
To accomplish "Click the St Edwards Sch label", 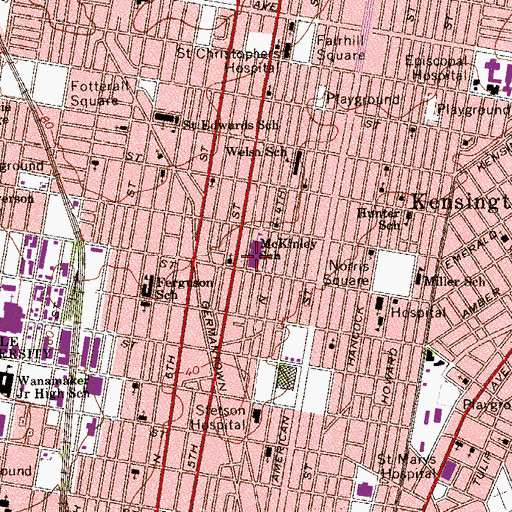I will click(x=231, y=125).
